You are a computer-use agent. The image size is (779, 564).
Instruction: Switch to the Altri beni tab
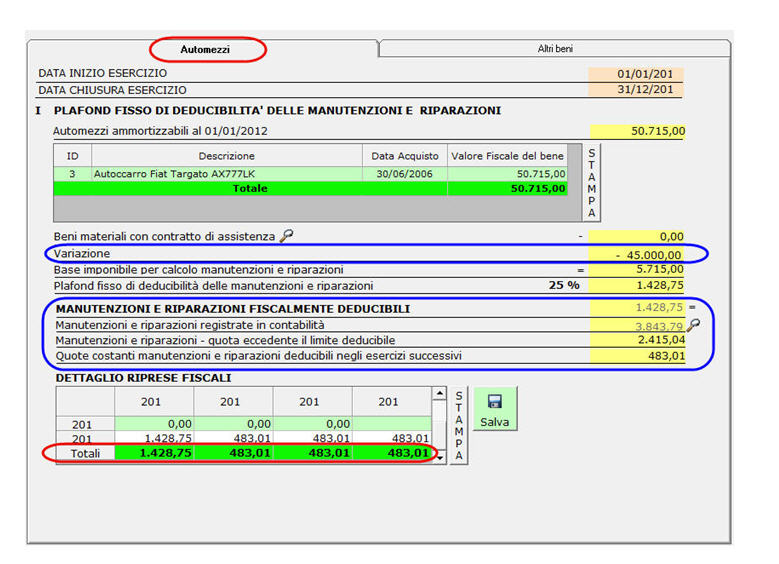pos(555,49)
